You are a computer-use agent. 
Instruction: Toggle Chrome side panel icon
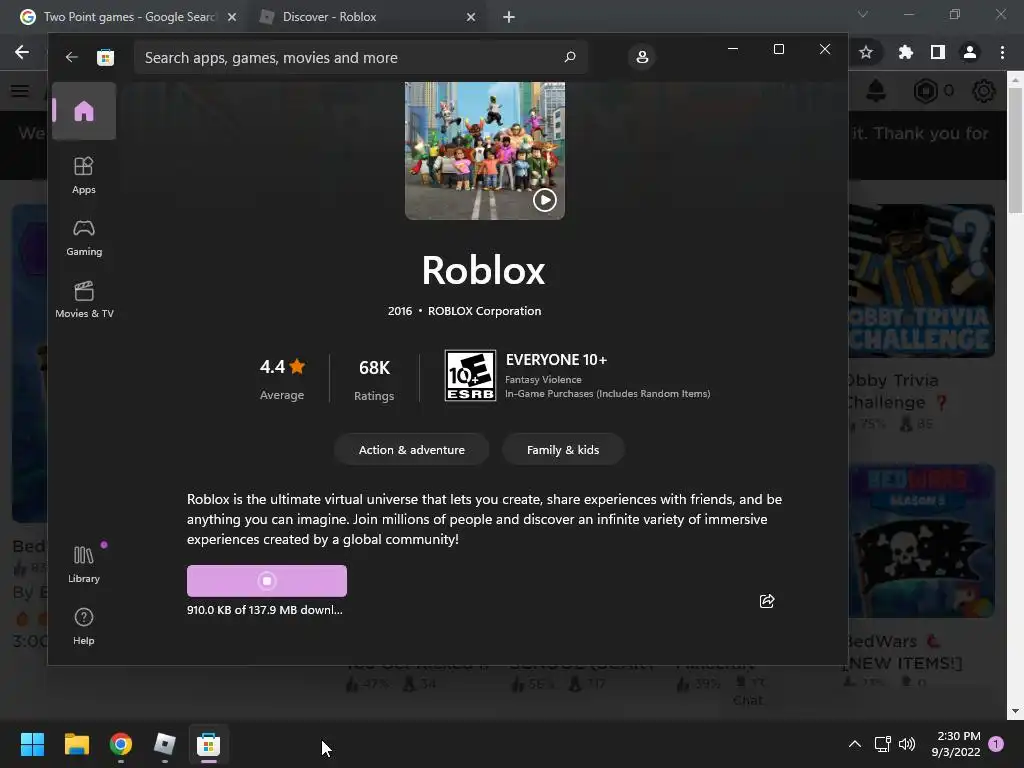(x=938, y=52)
